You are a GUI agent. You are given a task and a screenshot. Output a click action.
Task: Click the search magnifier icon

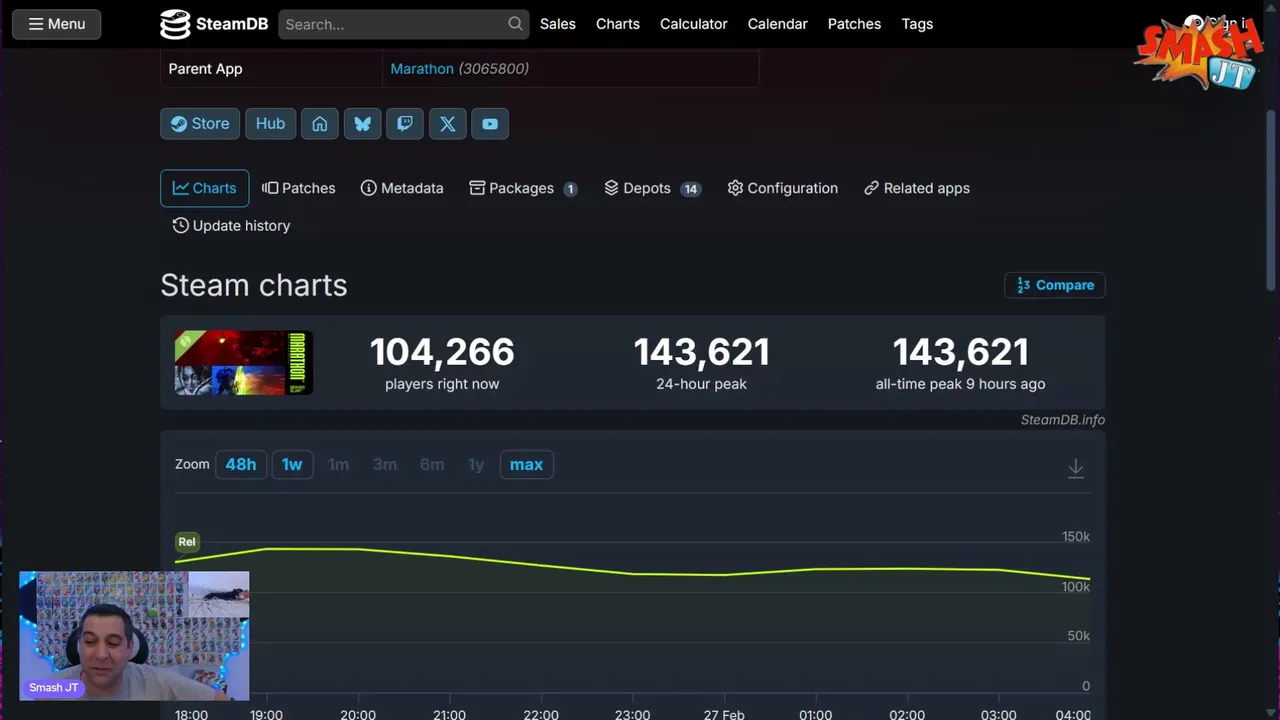coord(515,24)
